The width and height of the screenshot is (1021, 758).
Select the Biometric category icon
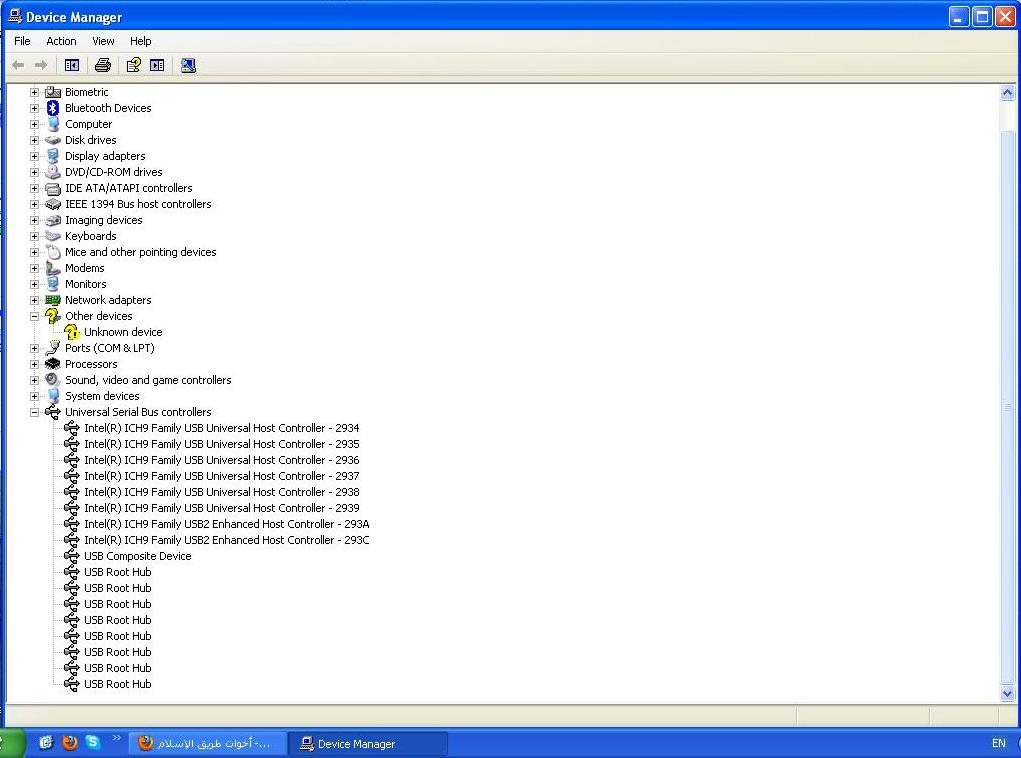point(53,92)
